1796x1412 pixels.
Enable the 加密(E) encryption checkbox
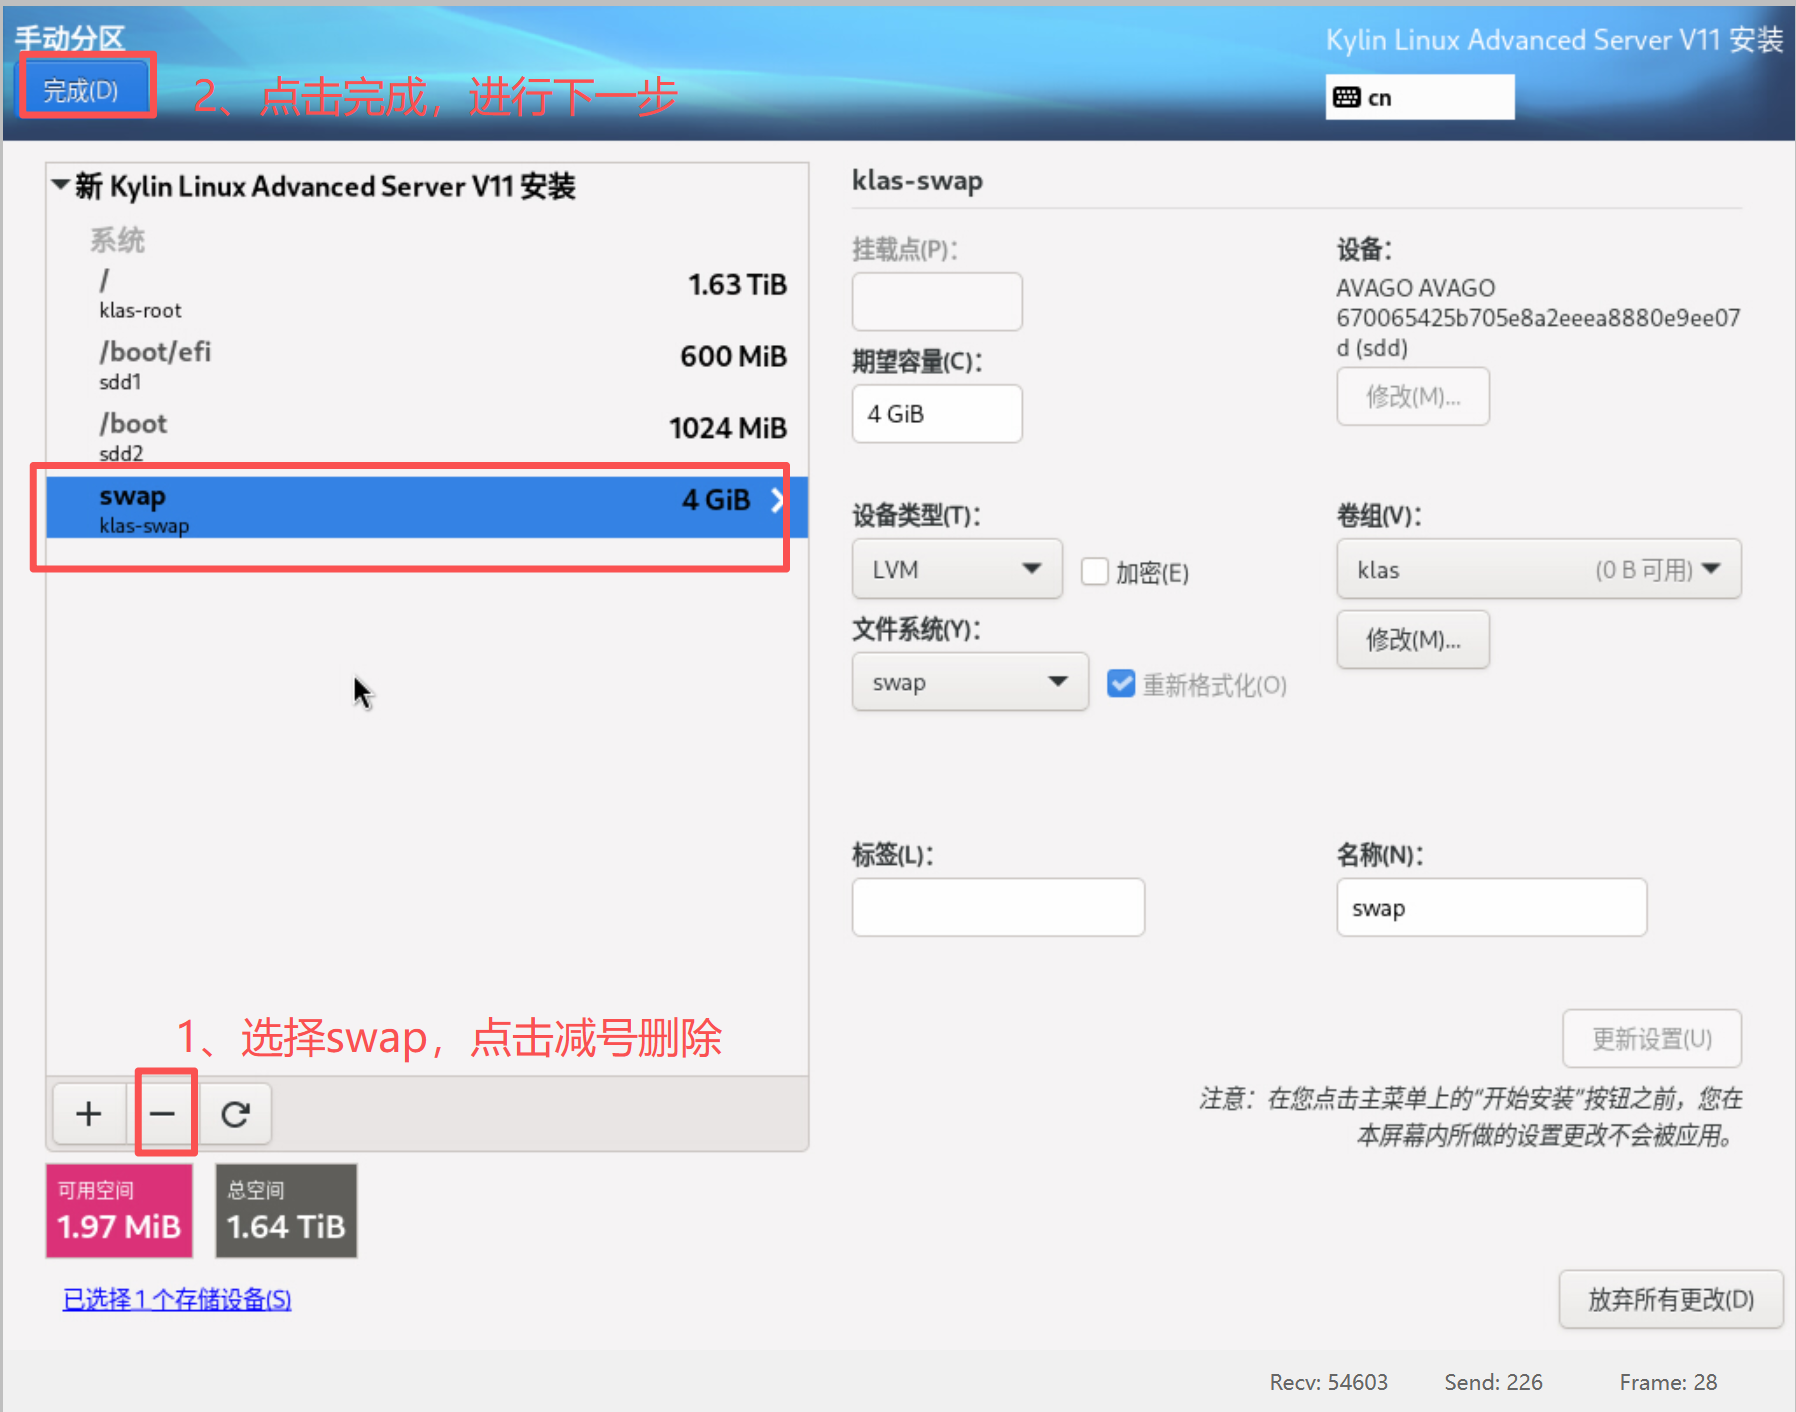click(1095, 572)
